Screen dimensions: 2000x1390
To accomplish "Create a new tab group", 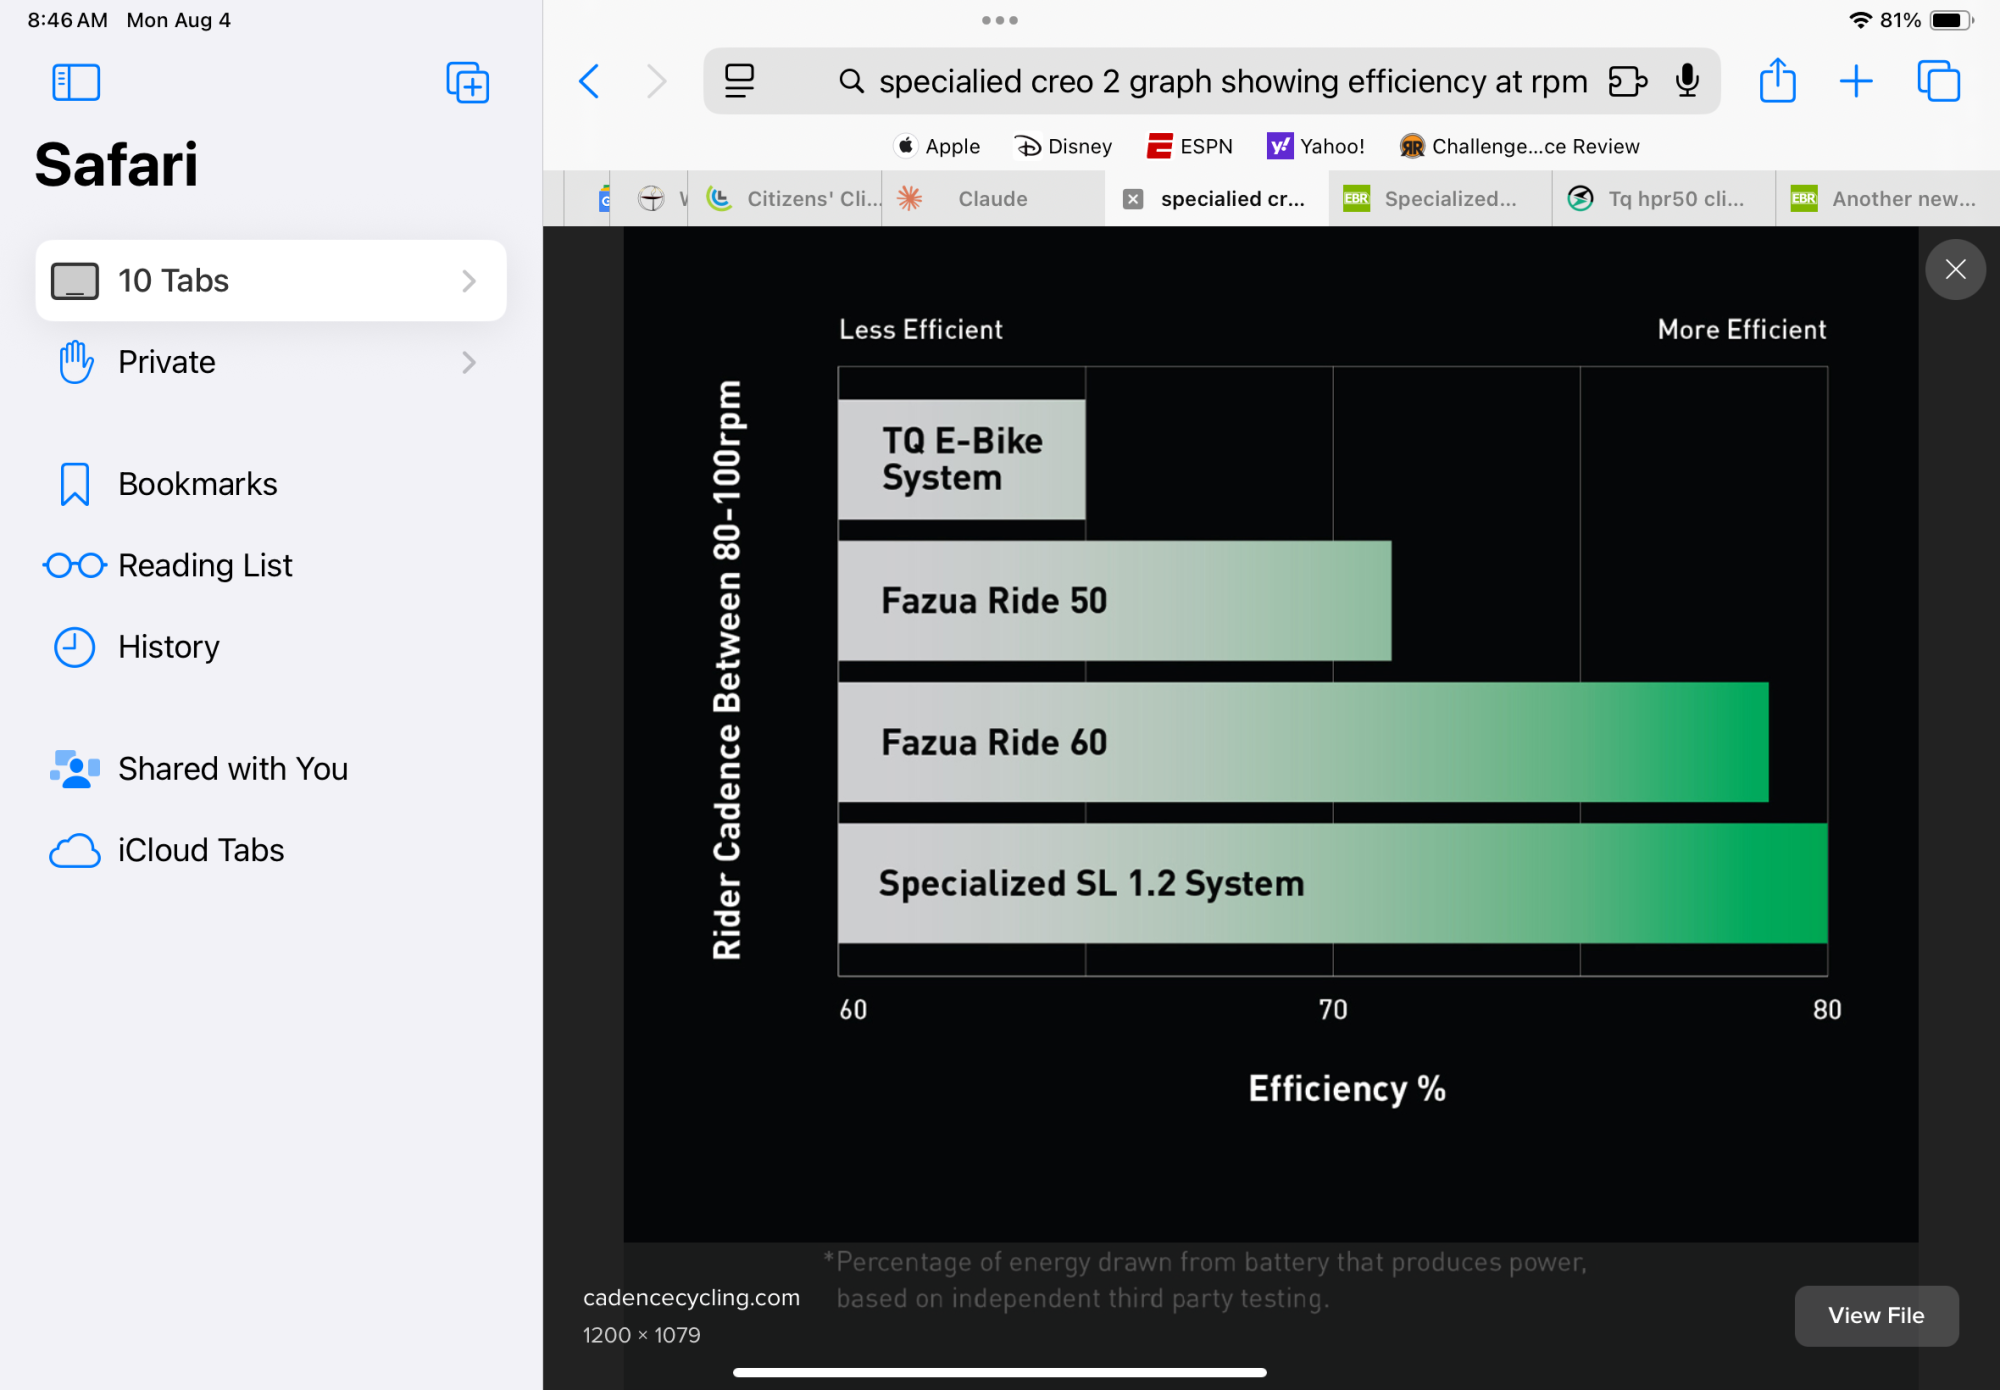I will [467, 82].
